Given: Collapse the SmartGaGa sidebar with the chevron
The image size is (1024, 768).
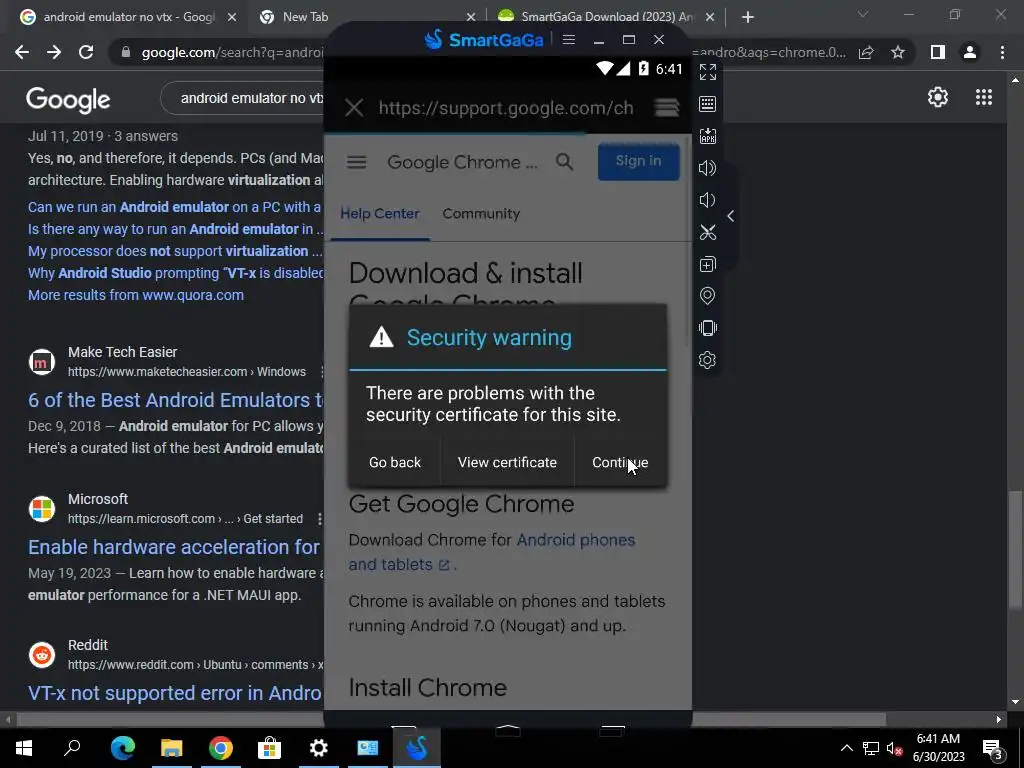Looking at the screenshot, I should click(x=731, y=216).
